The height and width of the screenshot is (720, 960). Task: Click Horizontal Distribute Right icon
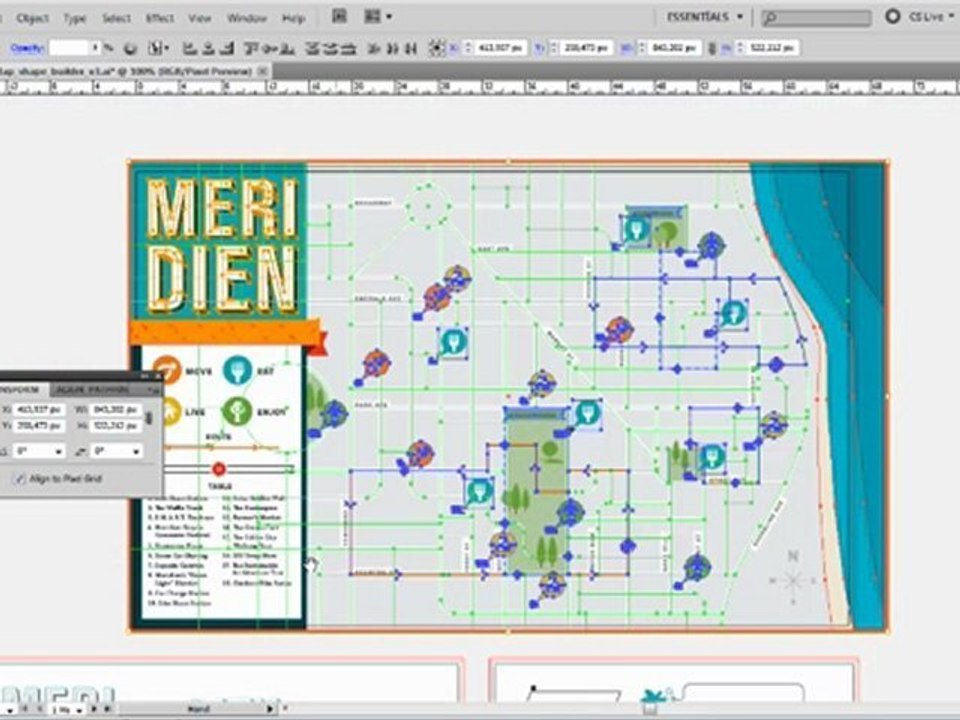411,48
